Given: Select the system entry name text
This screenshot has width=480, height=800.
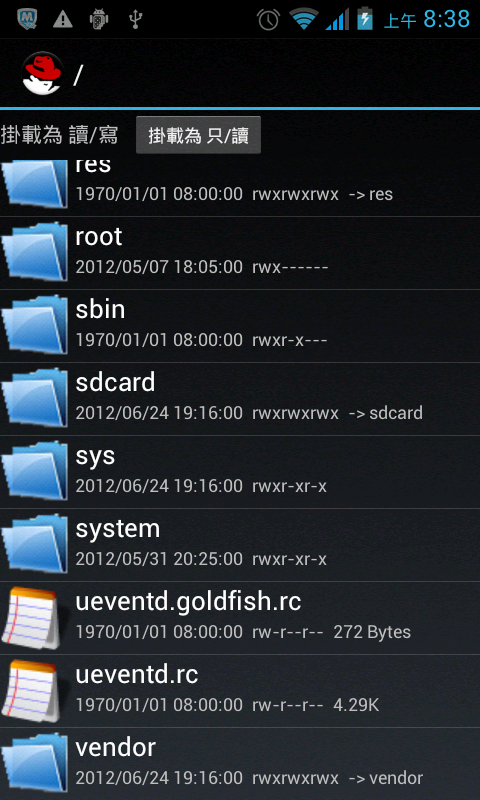Looking at the screenshot, I should coord(118,529).
